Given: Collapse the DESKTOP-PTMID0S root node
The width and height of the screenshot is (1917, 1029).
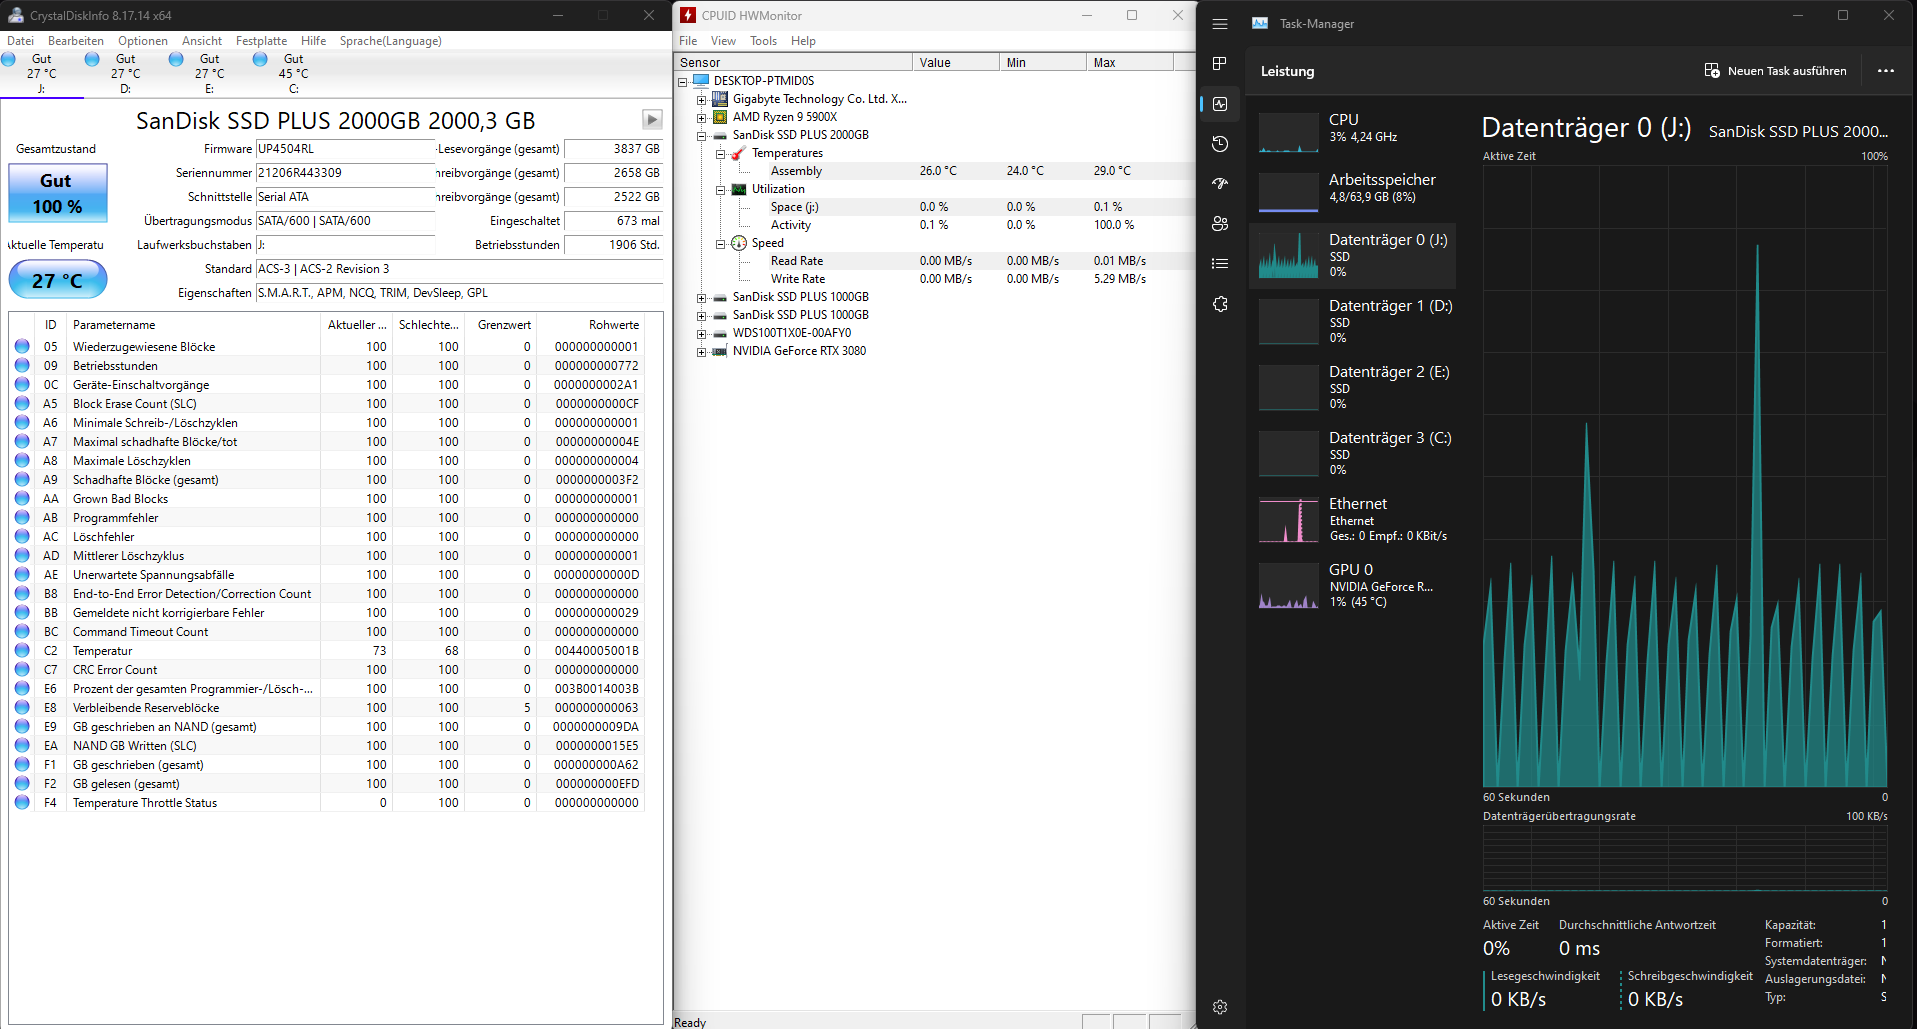Looking at the screenshot, I should tap(683, 82).
